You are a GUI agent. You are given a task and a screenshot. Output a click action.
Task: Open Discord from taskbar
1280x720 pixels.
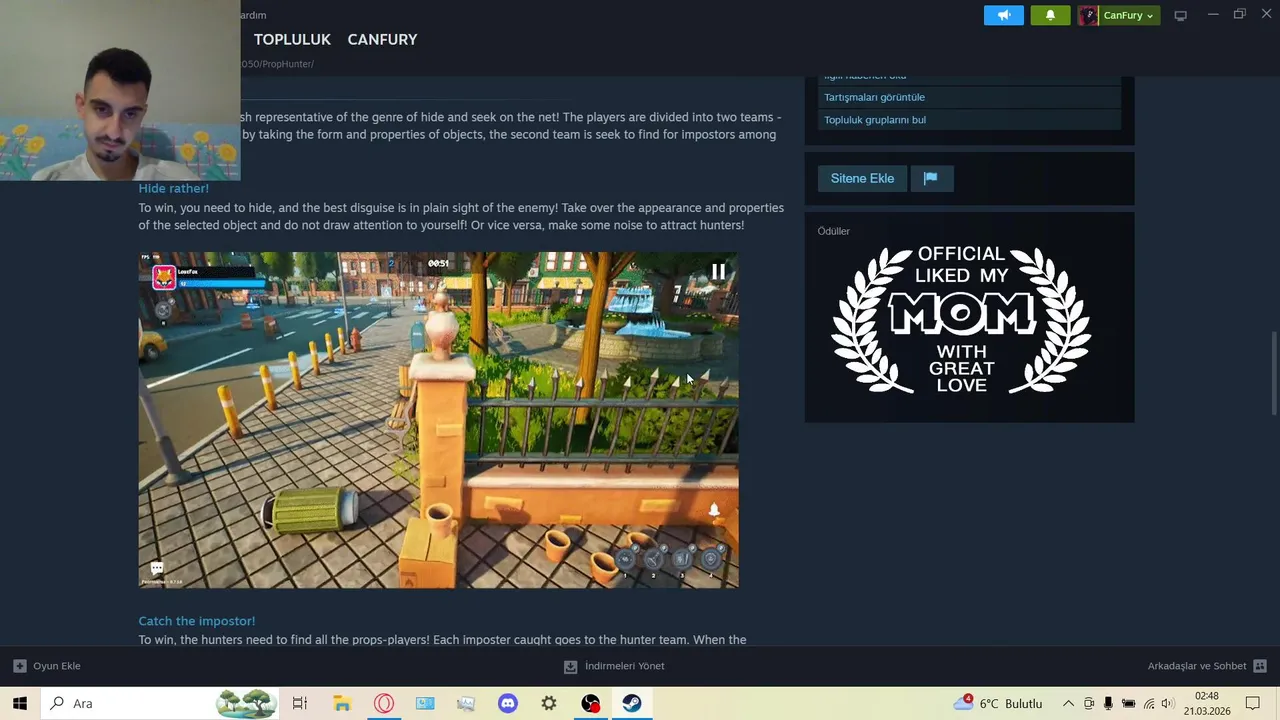coord(508,703)
